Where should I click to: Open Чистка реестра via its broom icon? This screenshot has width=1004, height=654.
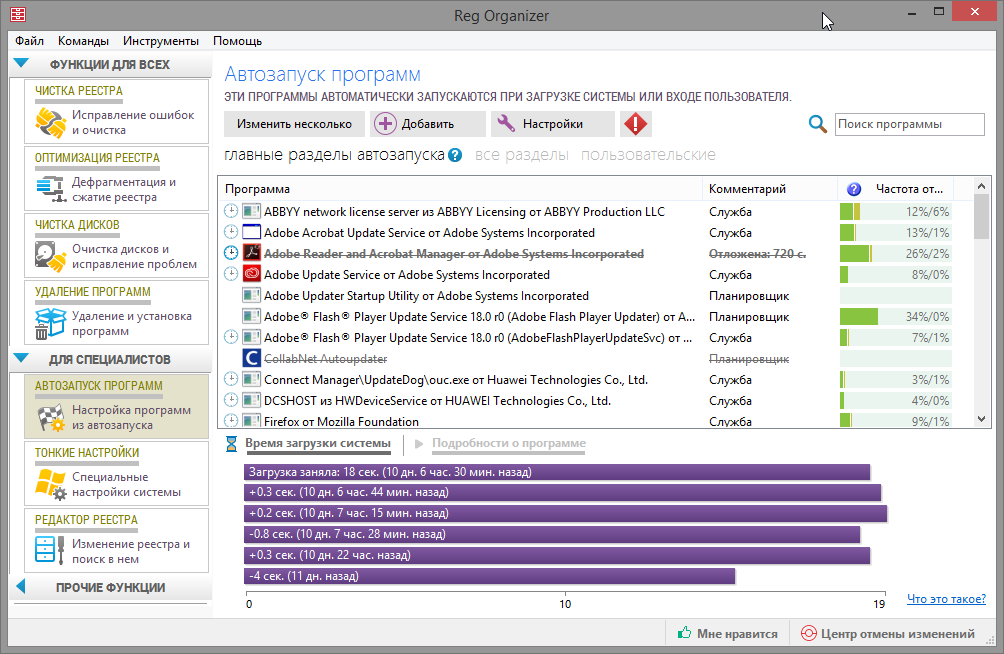coord(50,122)
